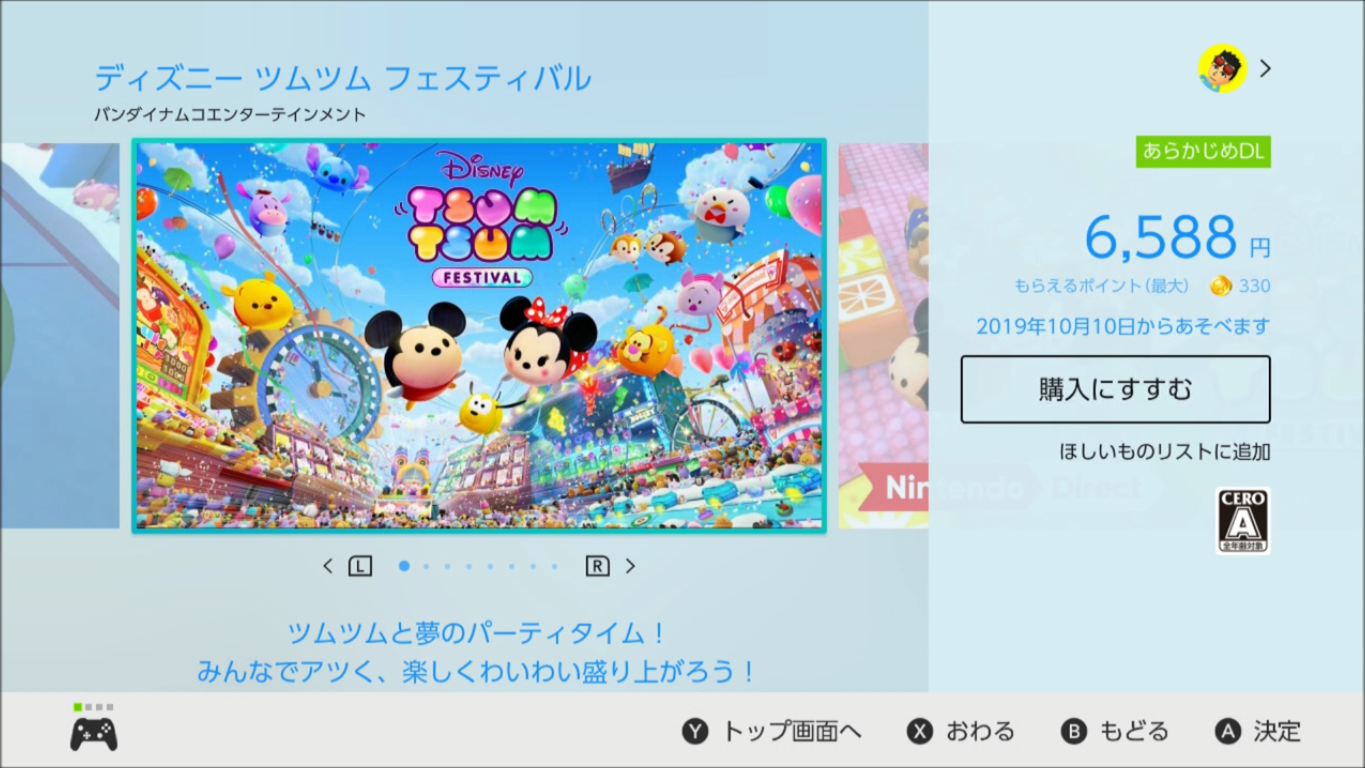This screenshot has height=768, width=1365.
Task: Open the user profile avatar icon
Action: (1222, 68)
